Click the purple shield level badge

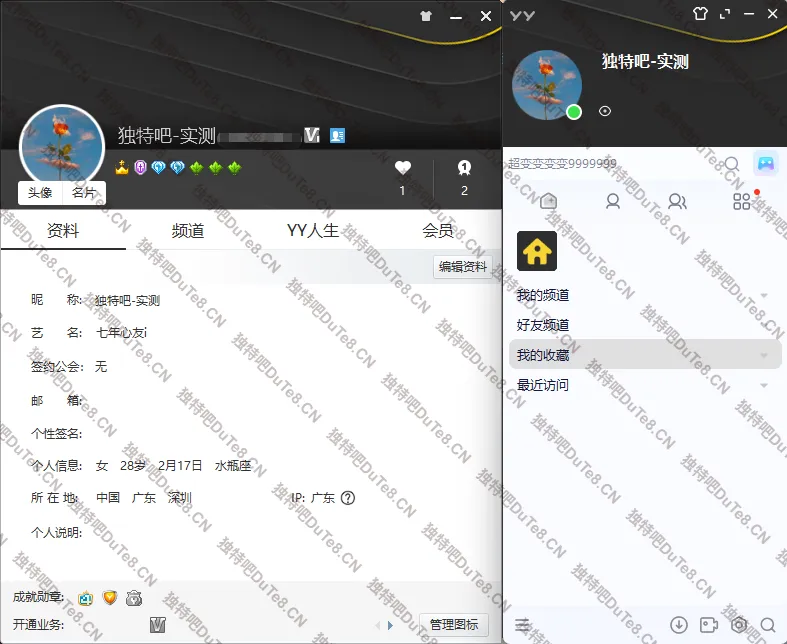pos(141,168)
